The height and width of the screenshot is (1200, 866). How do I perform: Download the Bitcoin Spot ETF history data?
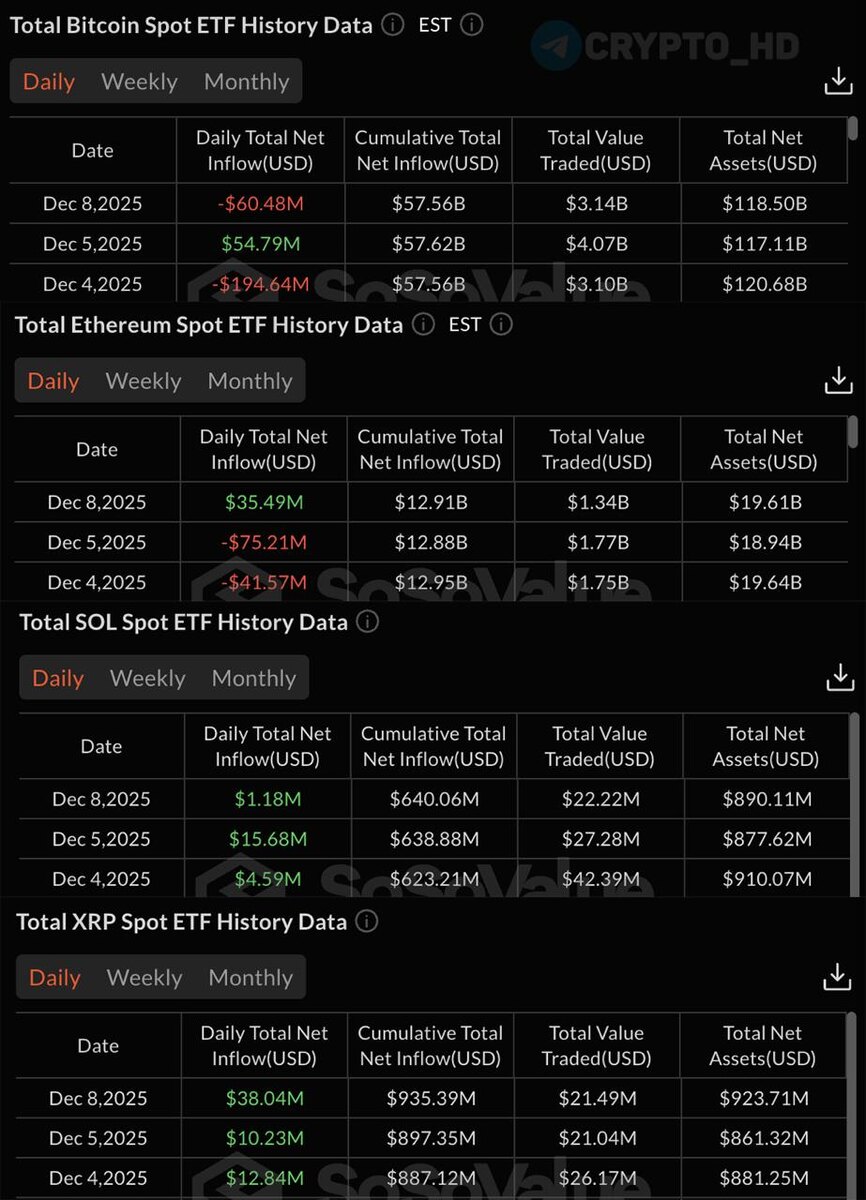point(838,82)
